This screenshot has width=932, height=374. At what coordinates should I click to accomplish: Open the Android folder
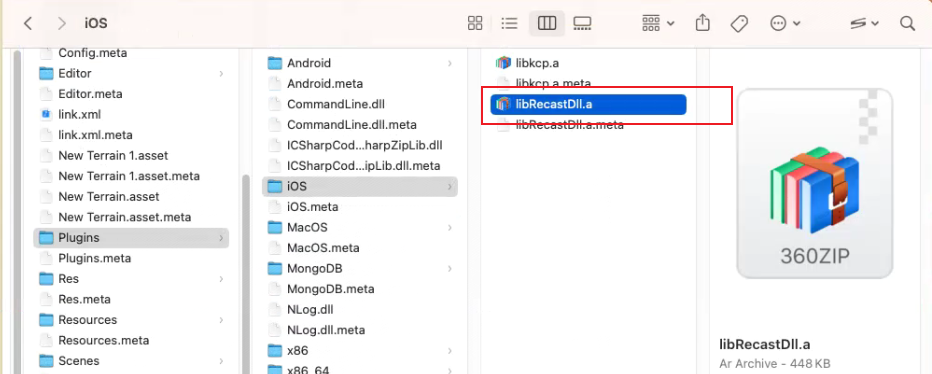tap(360, 63)
